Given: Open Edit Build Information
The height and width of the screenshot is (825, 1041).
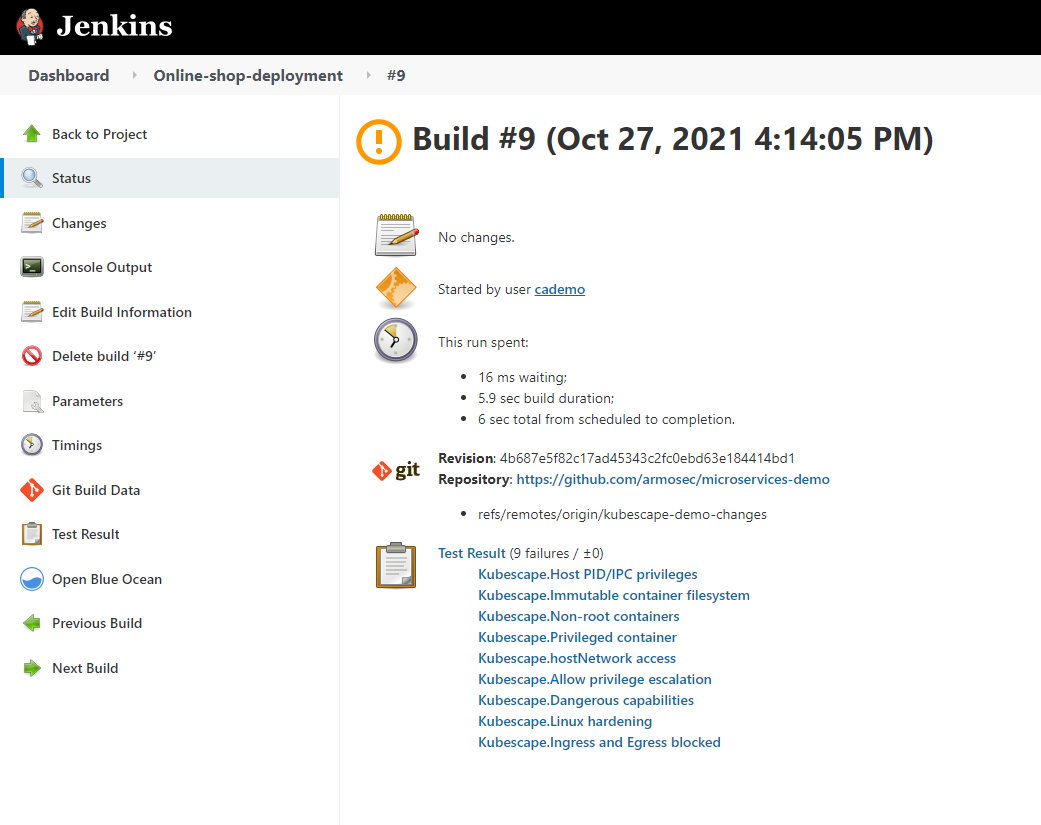Looking at the screenshot, I should (x=122, y=312).
